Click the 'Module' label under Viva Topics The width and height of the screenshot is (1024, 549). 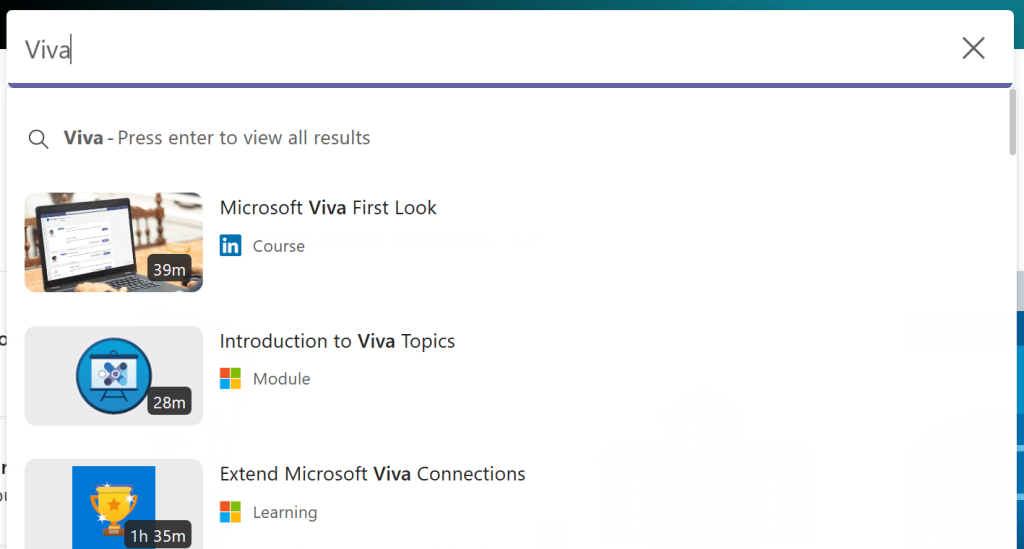click(281, 379)
